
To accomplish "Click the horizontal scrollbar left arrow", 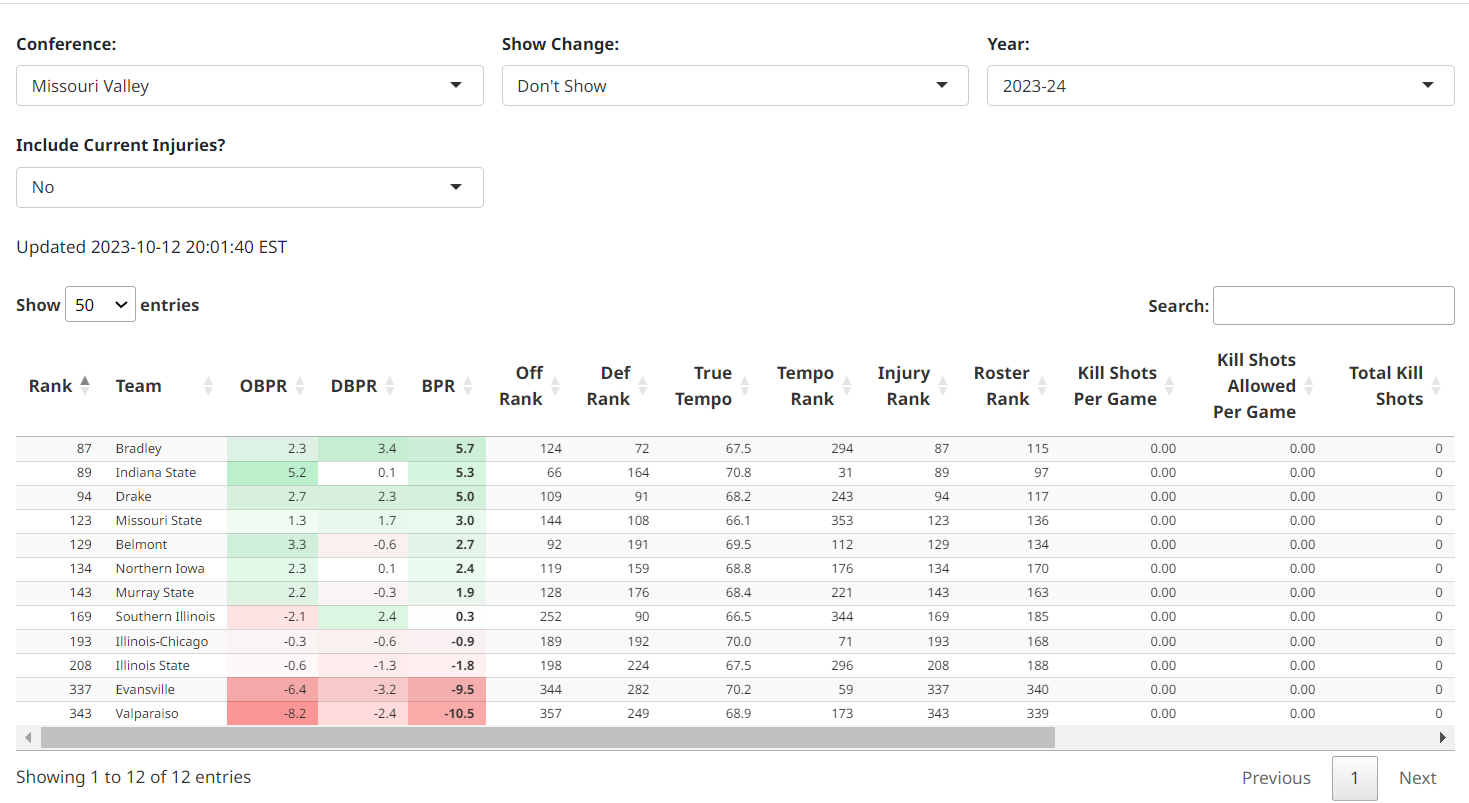I will [28, 738].
